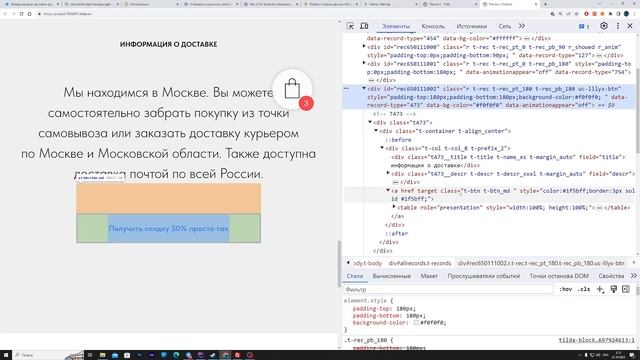Open tilda-block stylesheet source link

[x=597, y=340]
